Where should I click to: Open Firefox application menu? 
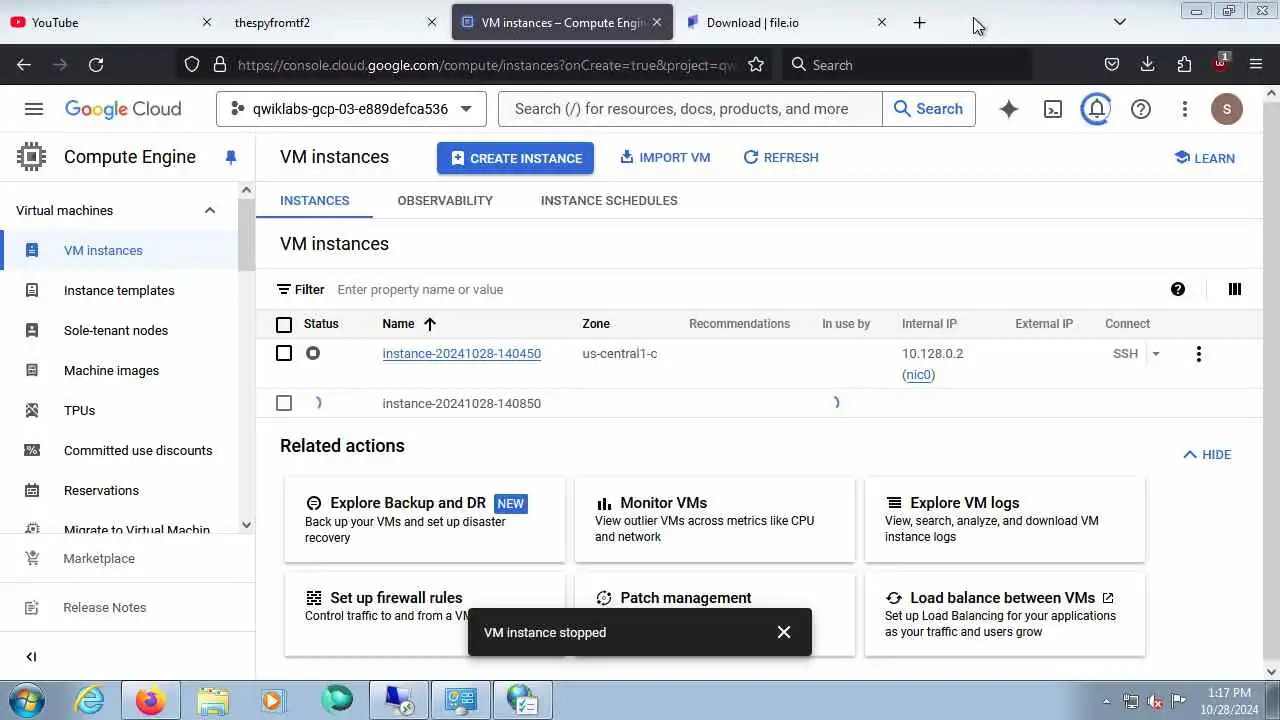click(x=1256, y=64)
